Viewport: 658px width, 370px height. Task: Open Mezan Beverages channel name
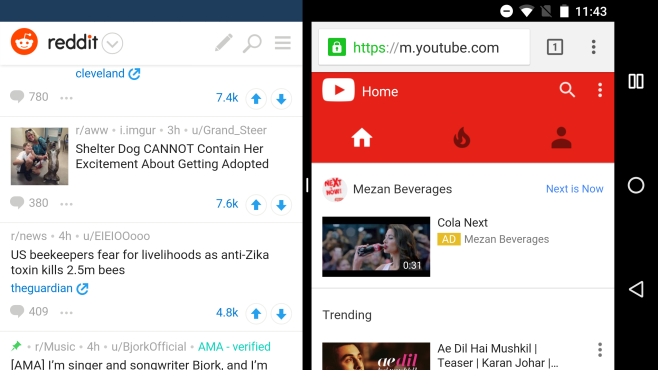click(402, 189)
